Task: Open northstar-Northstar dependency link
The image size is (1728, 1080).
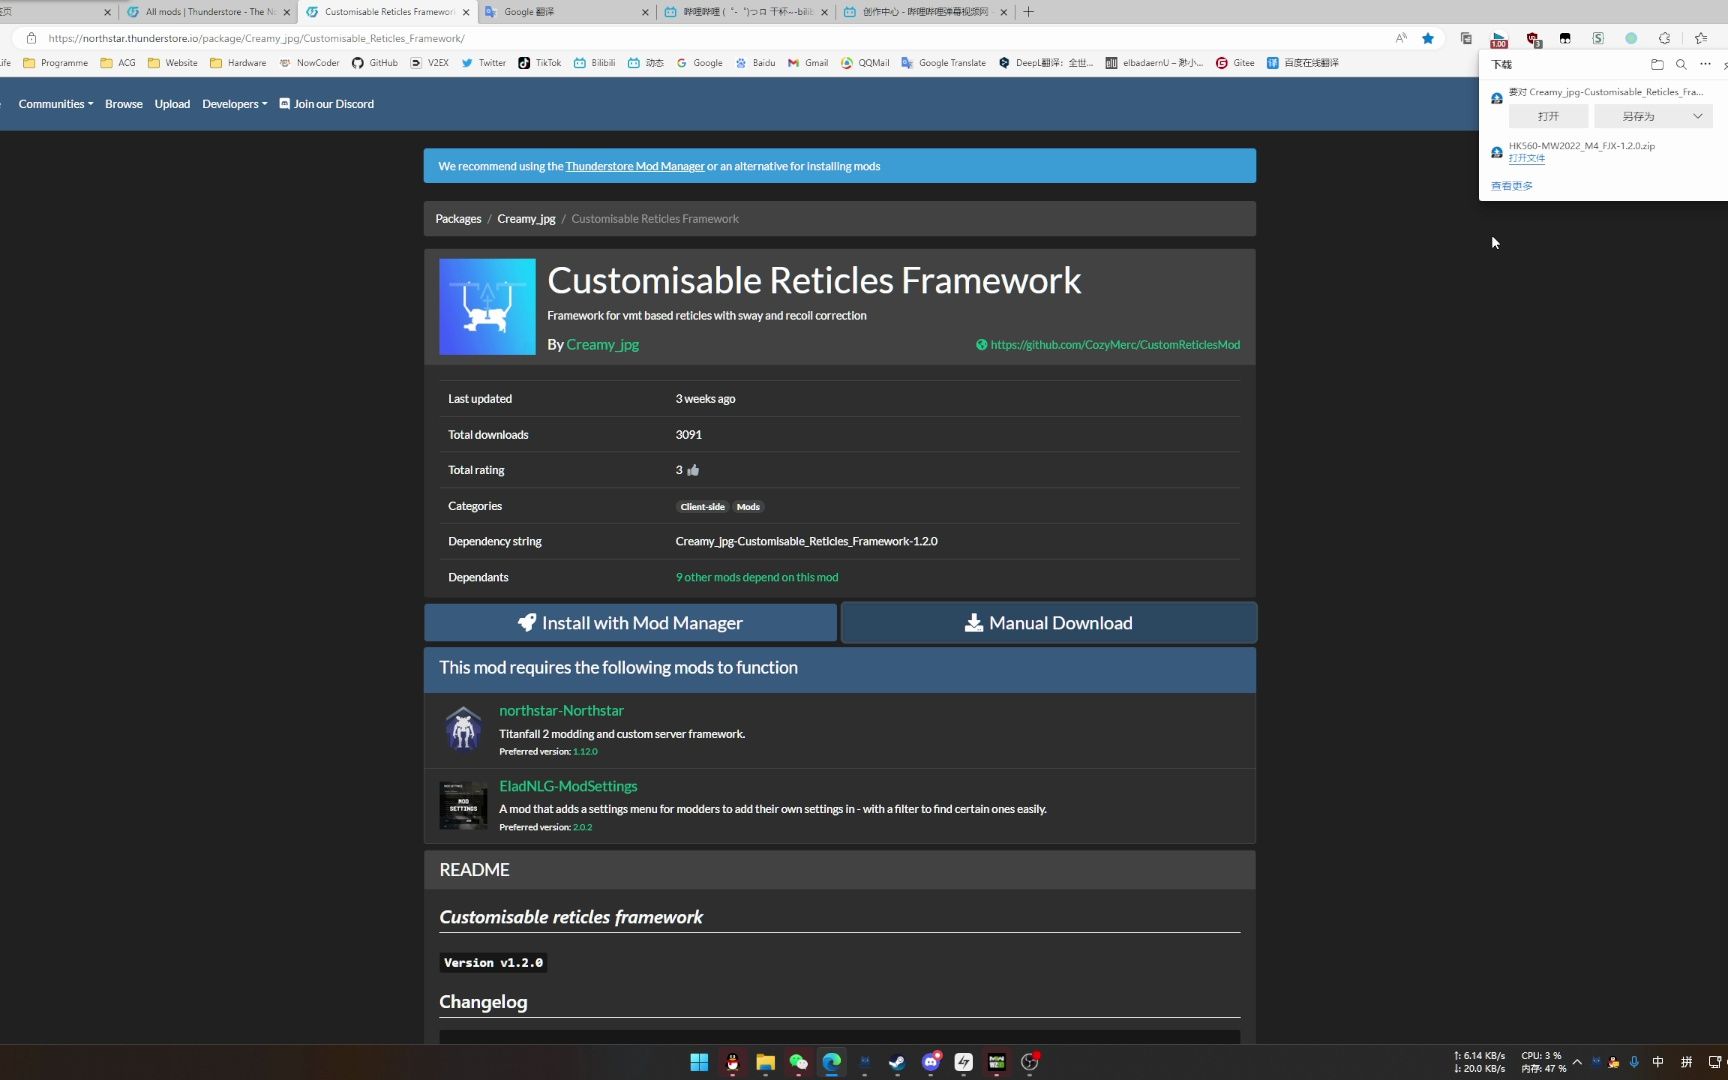Action: point(561,710)
